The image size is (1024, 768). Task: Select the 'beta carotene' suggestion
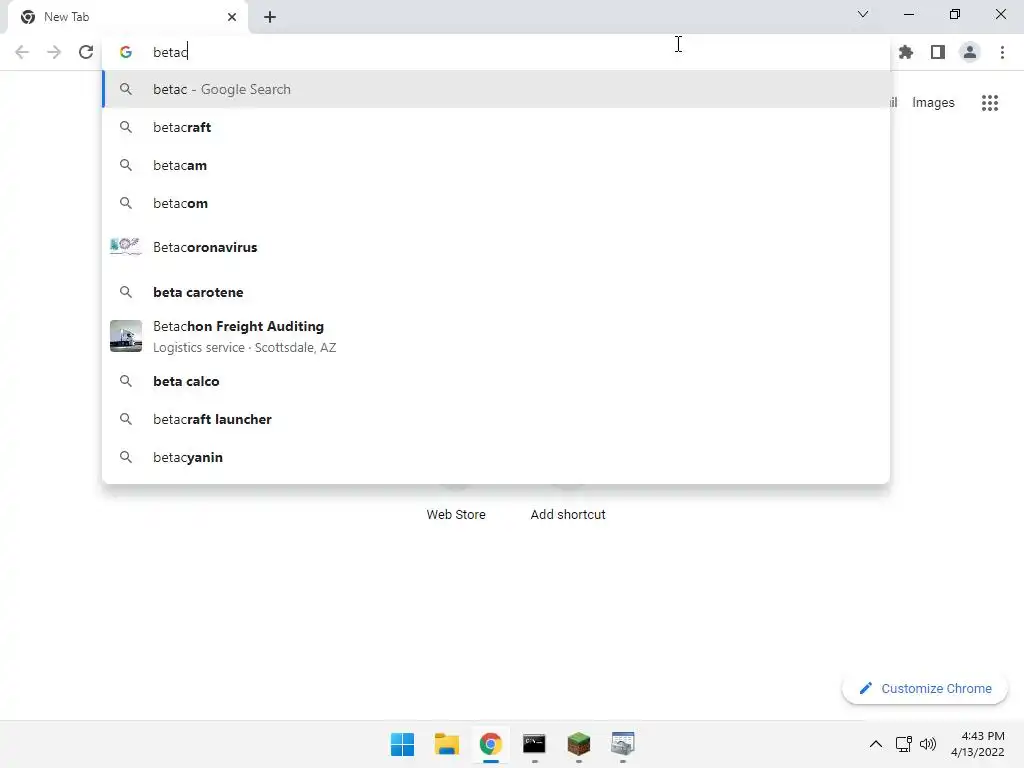pyautogui.click(x=496, y=292)
